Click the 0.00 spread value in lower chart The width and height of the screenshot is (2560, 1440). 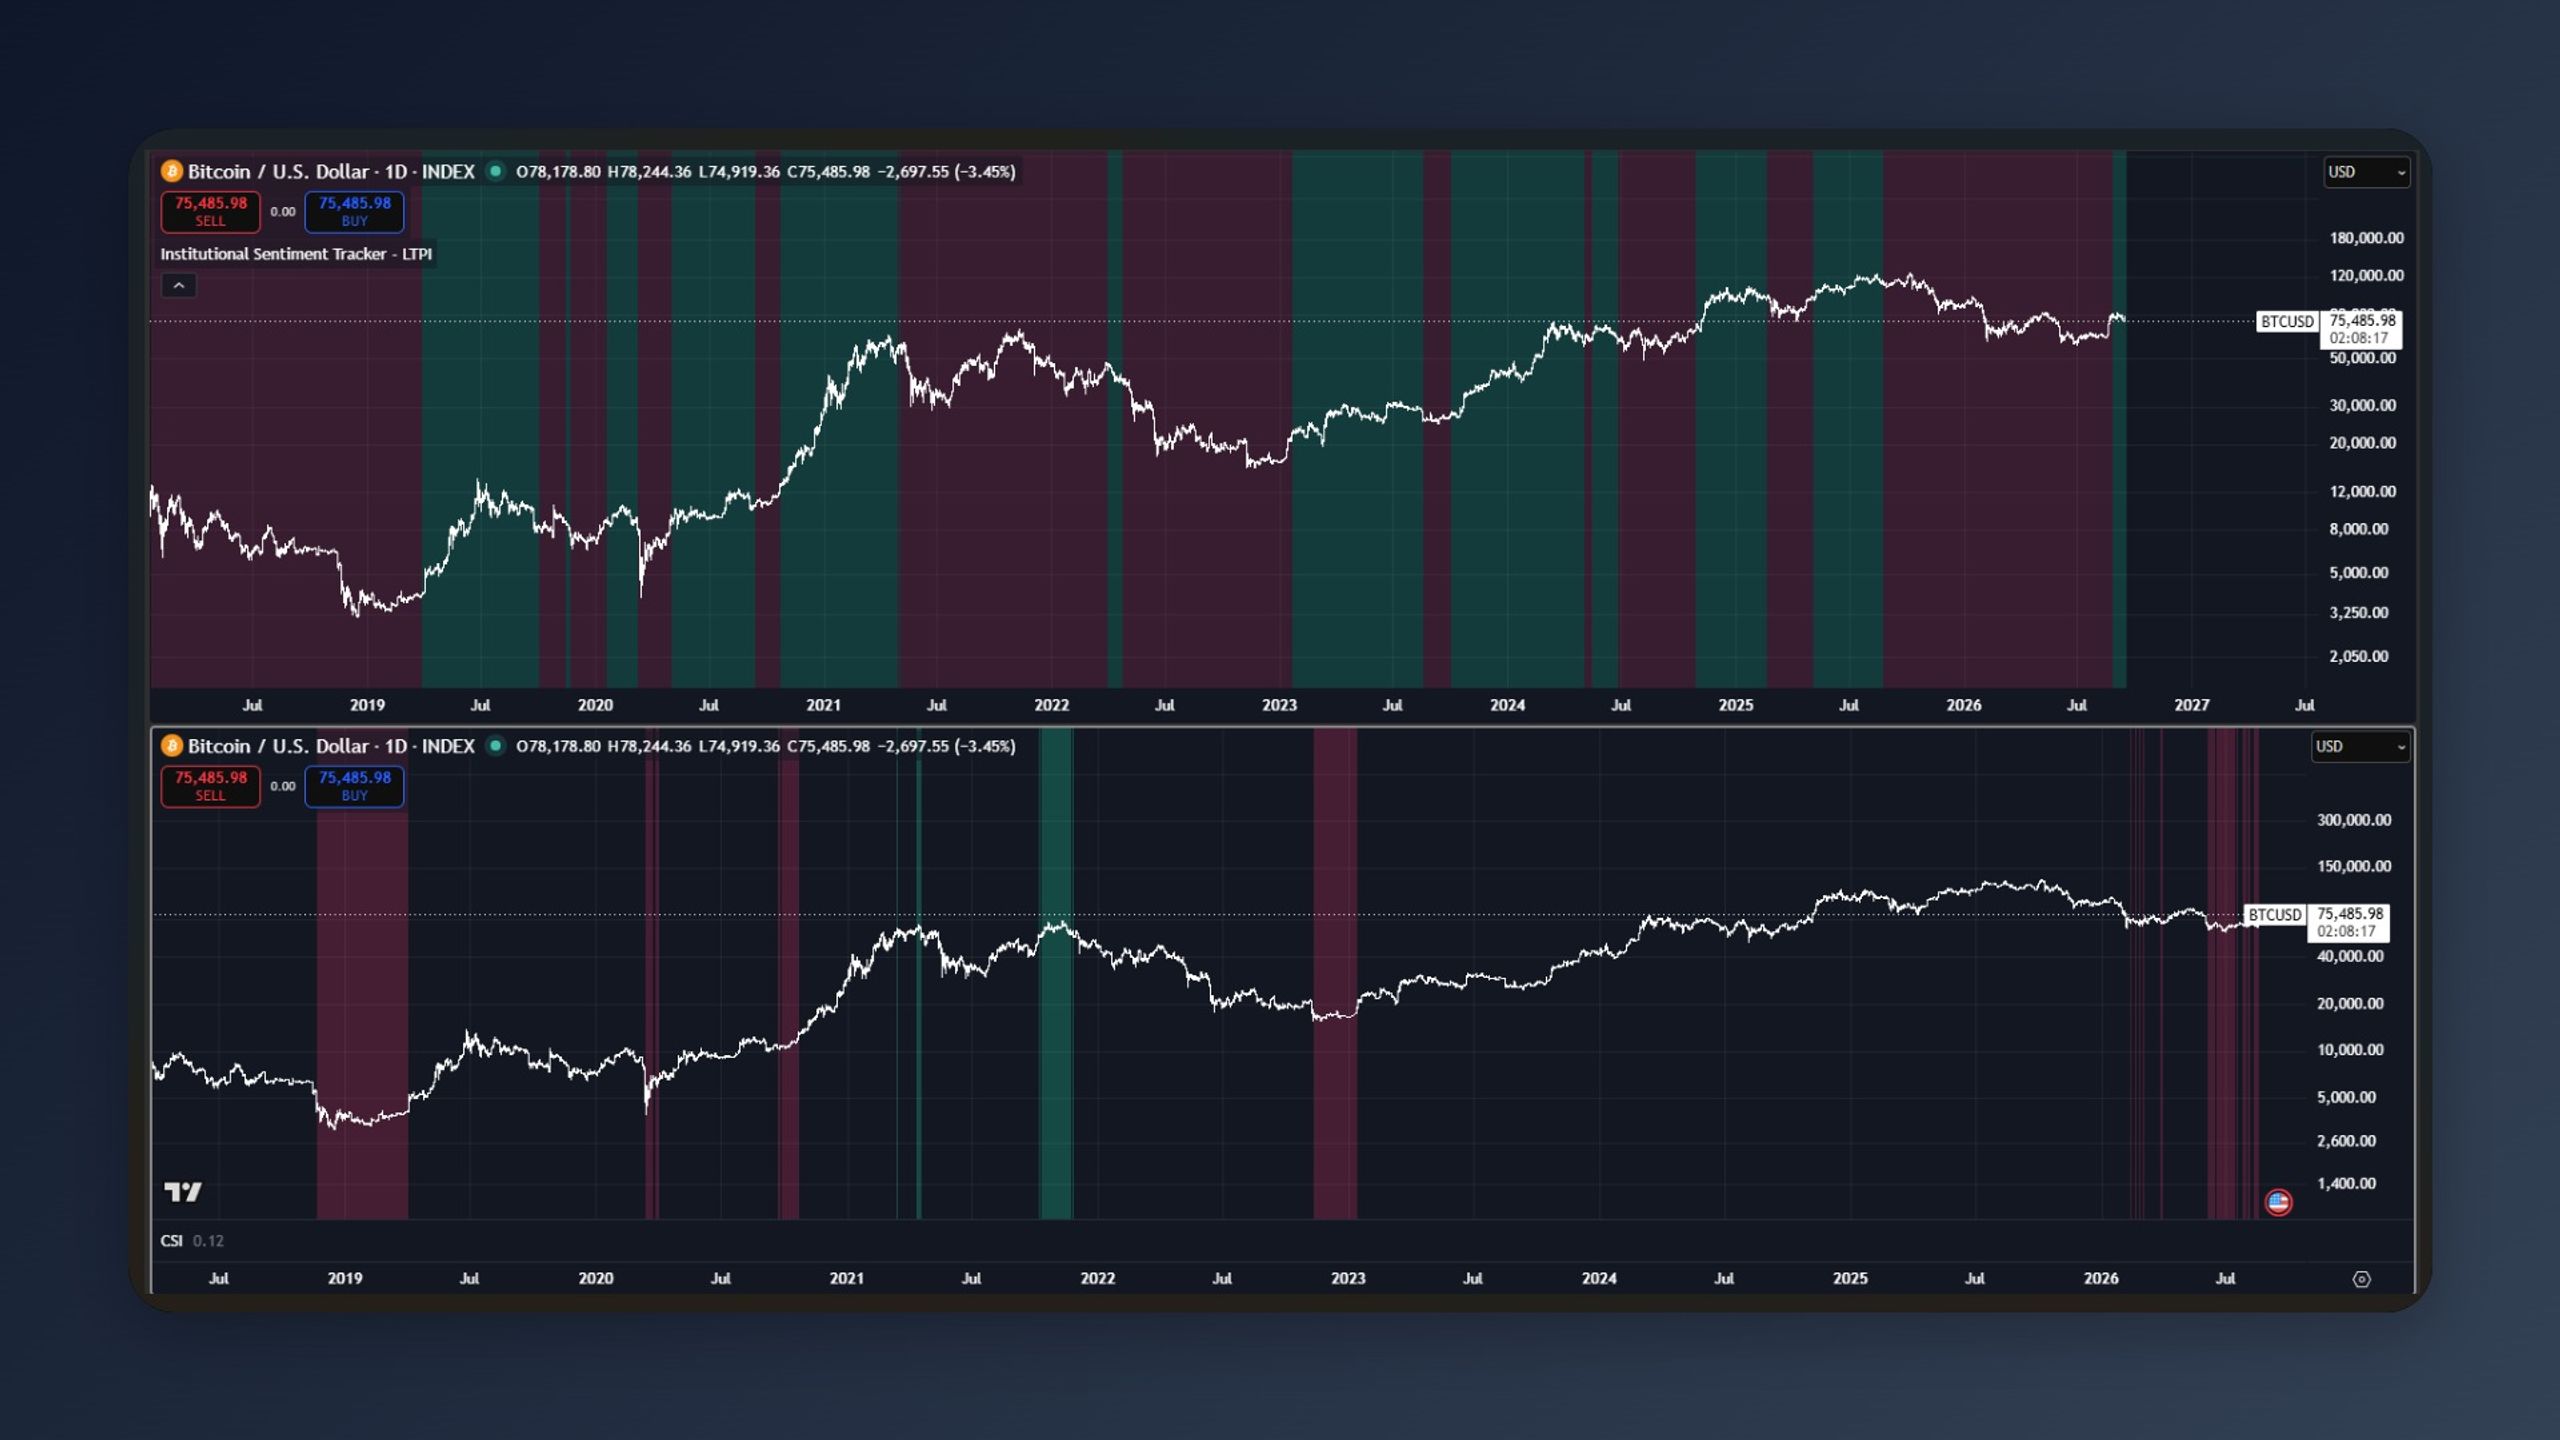point(283,787)
